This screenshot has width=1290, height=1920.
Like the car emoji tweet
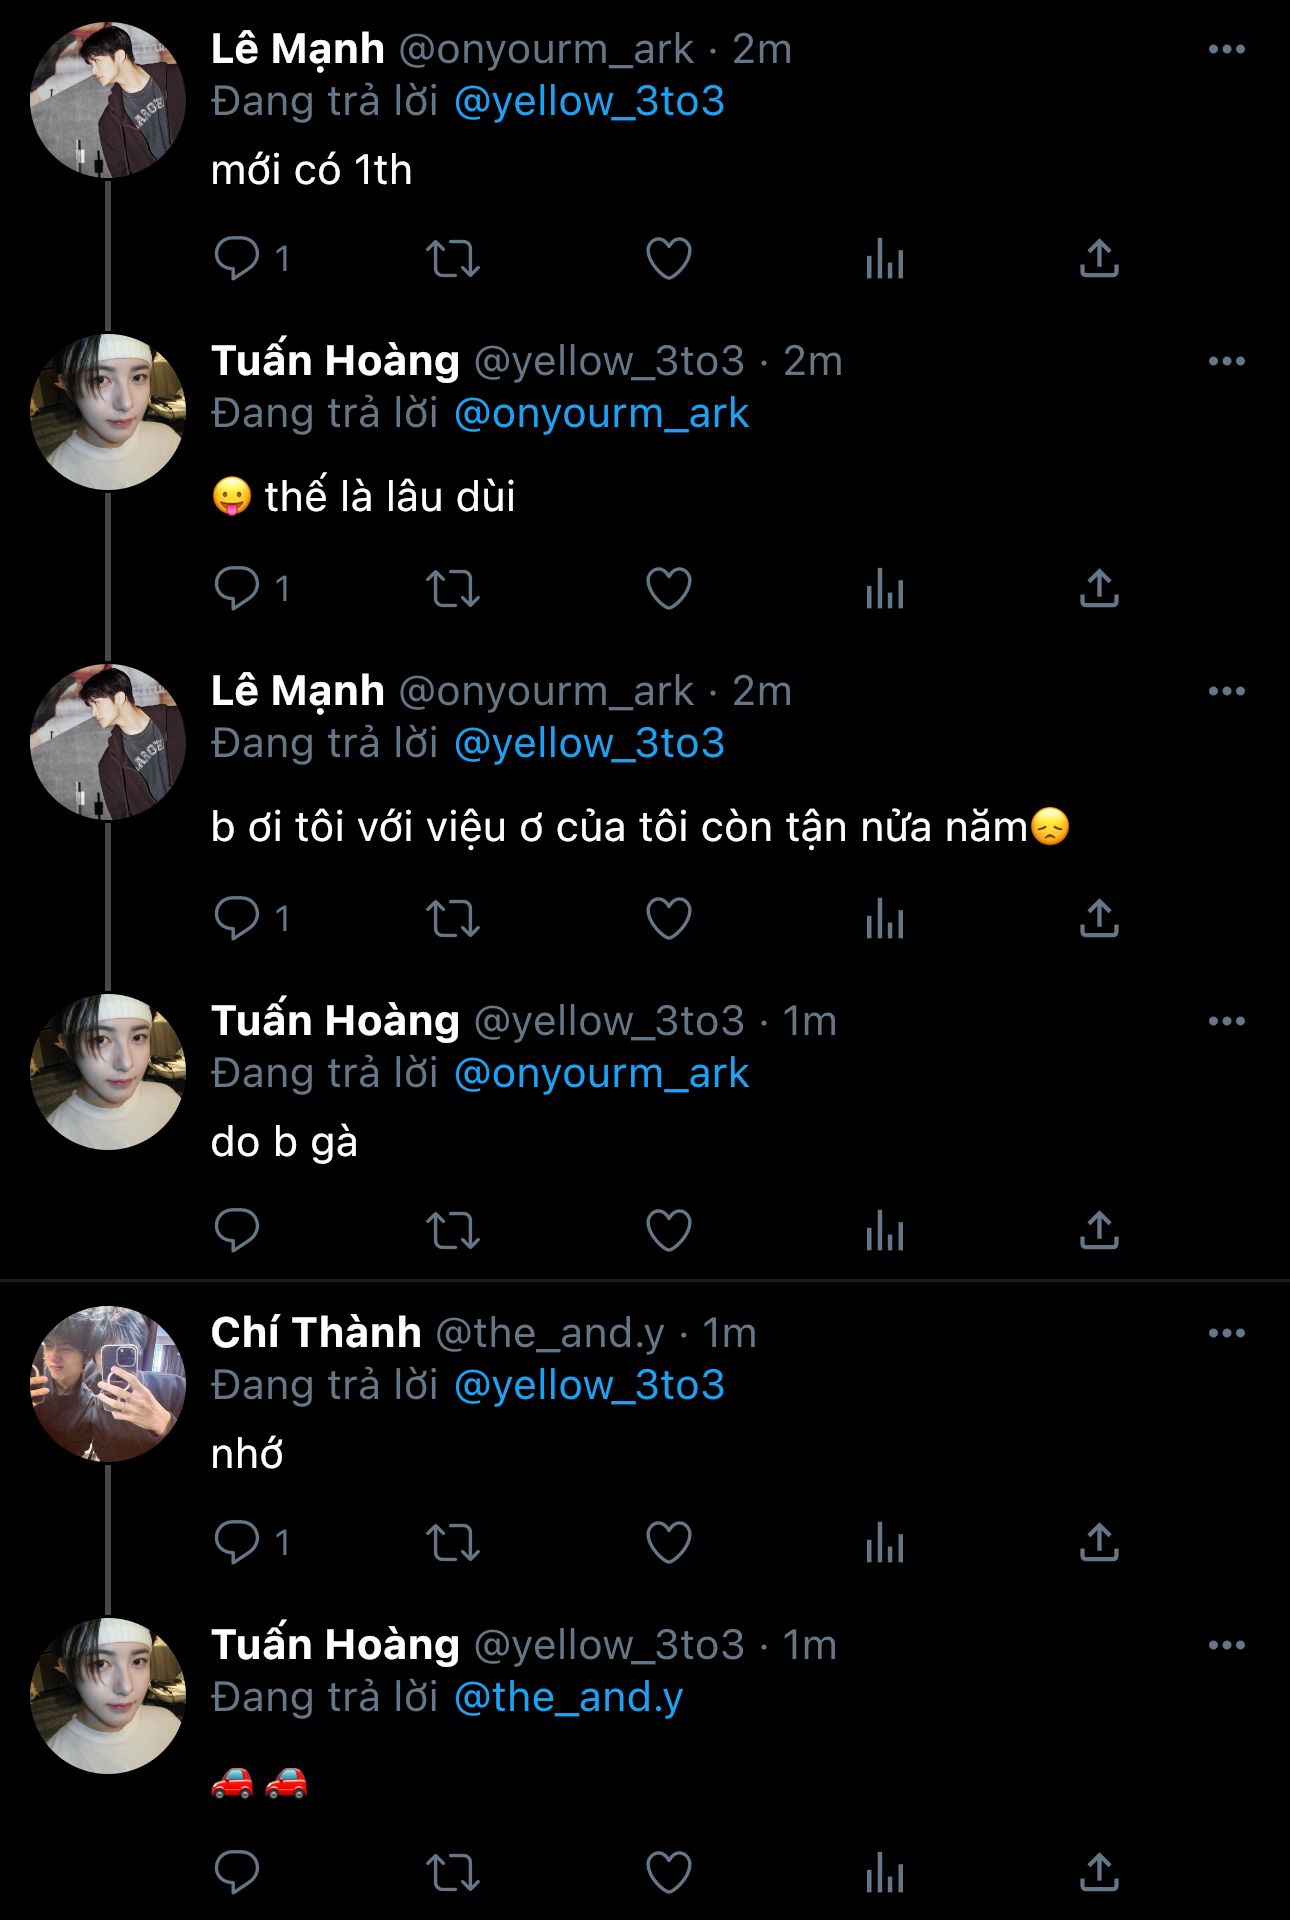tap(669, 1872)
